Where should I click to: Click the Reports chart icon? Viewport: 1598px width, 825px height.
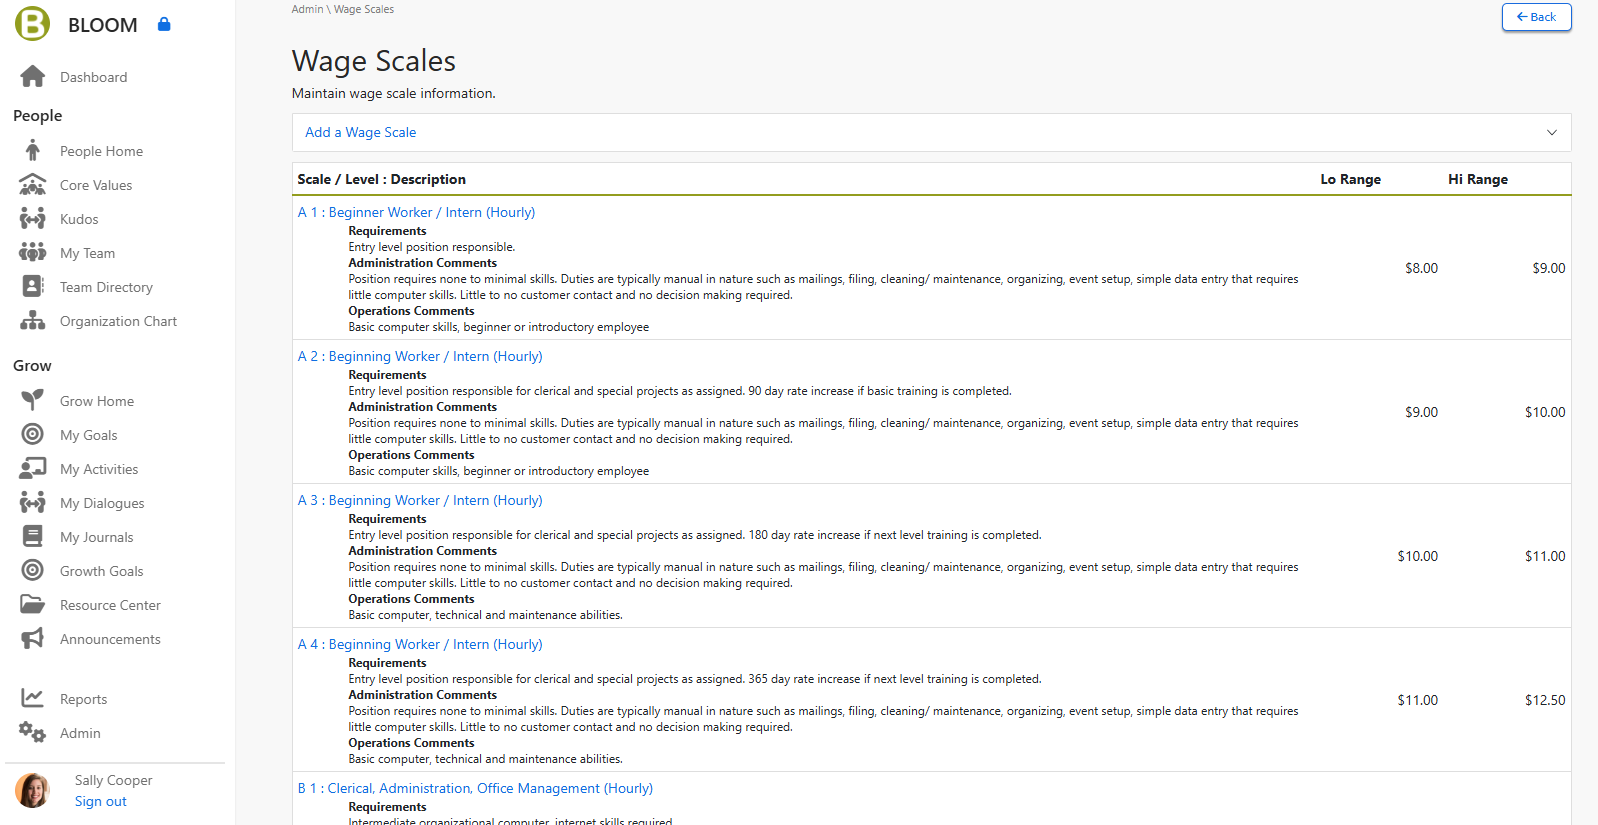pyautogui.click(x=32, y=699)
